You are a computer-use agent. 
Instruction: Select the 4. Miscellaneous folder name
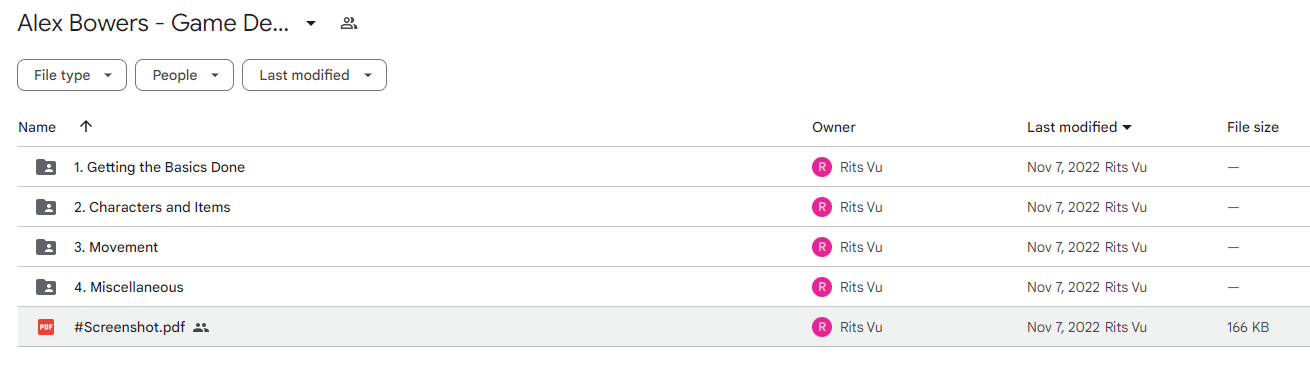point(129,287)
